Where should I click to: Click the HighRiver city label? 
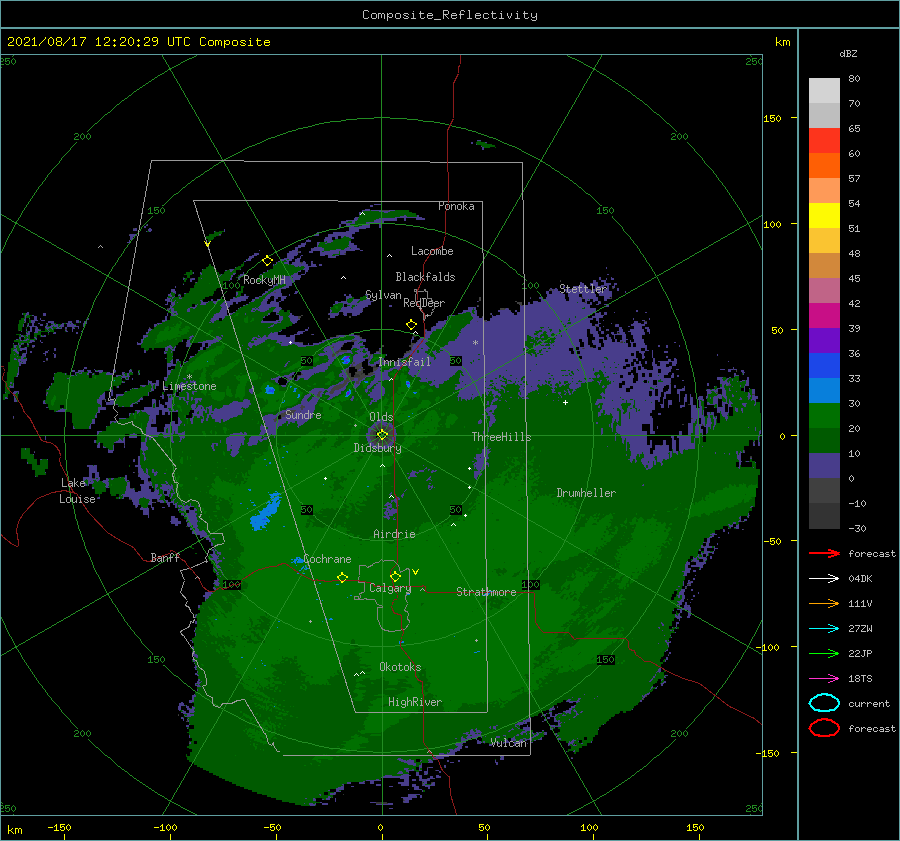coord(415,702)
